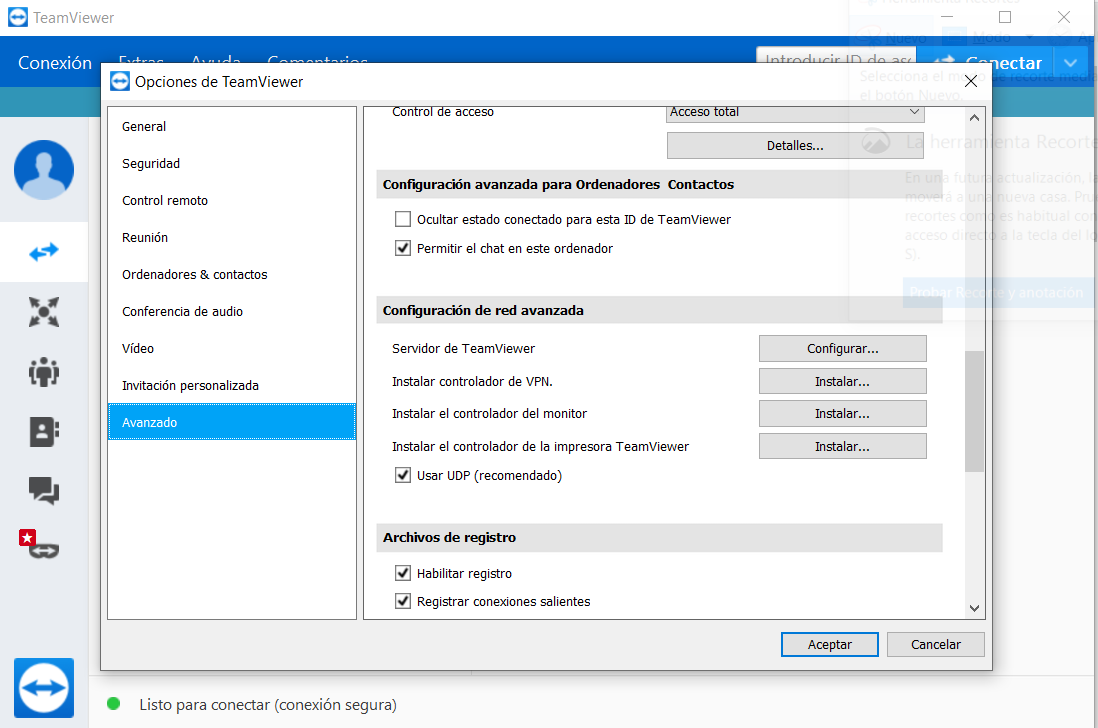Click the TeamViewer logo at bottom left

tap(44, 688)
